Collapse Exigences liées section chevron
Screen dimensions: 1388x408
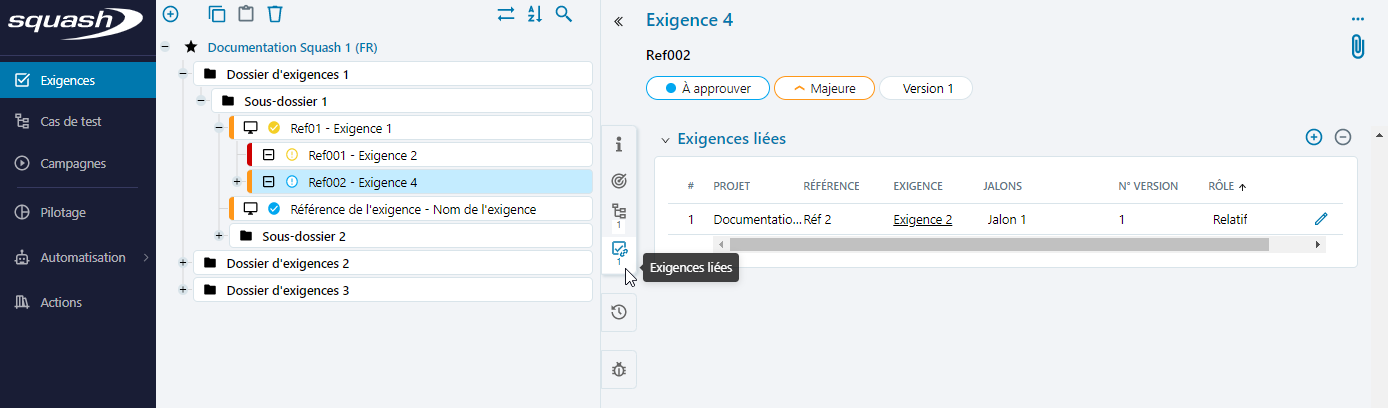point(665,140)
